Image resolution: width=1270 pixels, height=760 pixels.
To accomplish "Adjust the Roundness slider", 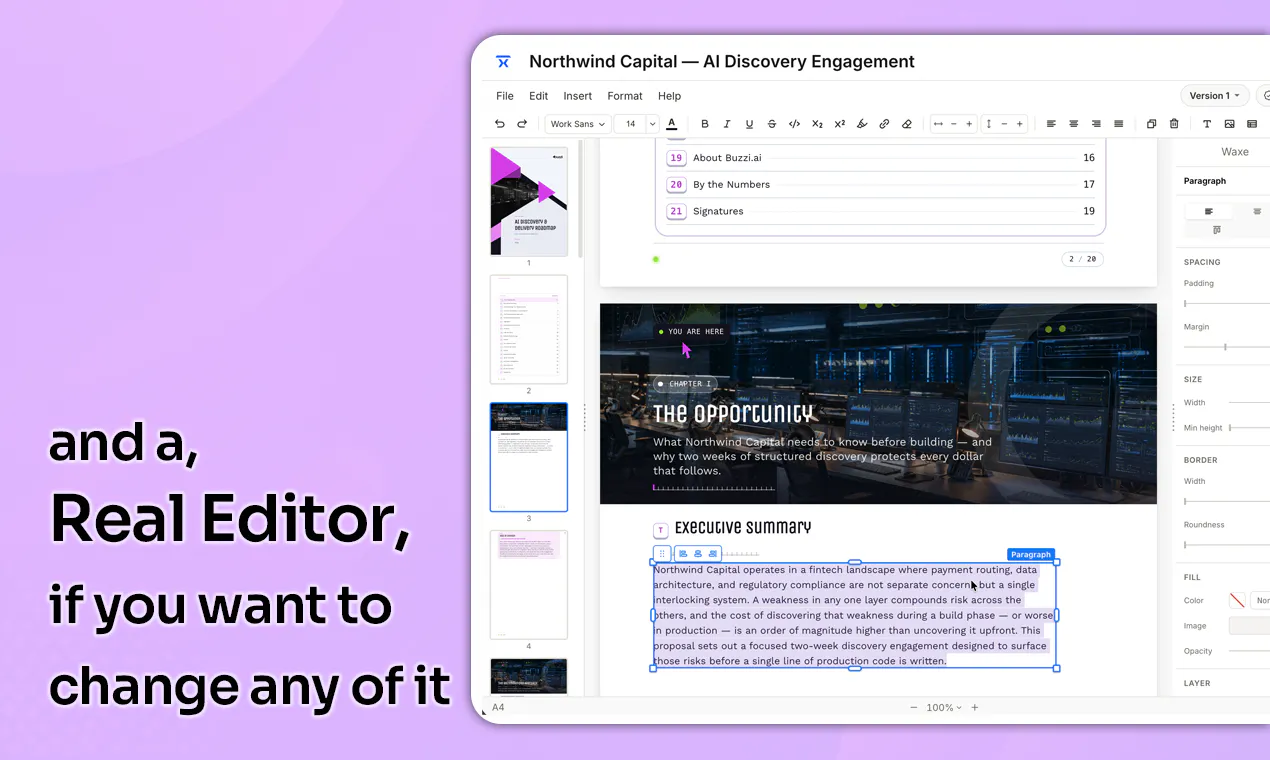I will [1227, 545].
